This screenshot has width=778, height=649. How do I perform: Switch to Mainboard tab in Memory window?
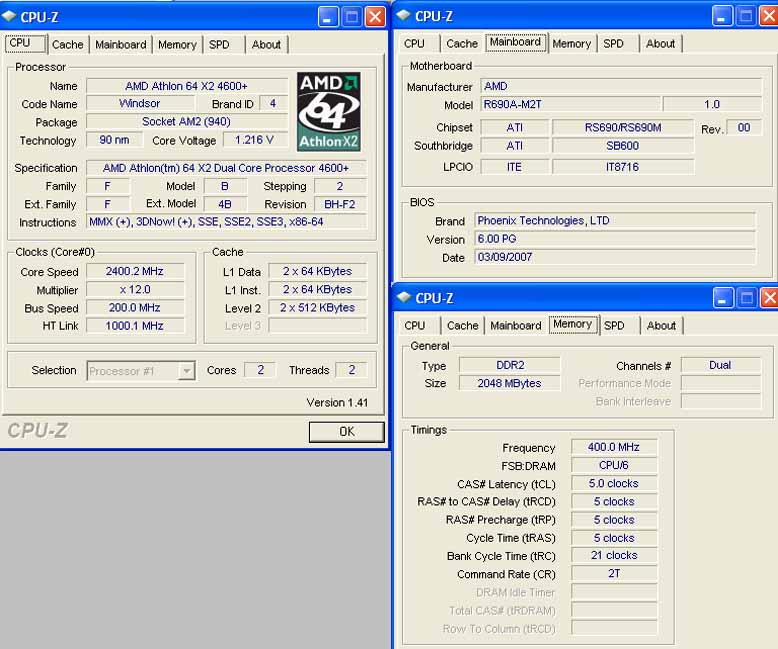point(516,325)
